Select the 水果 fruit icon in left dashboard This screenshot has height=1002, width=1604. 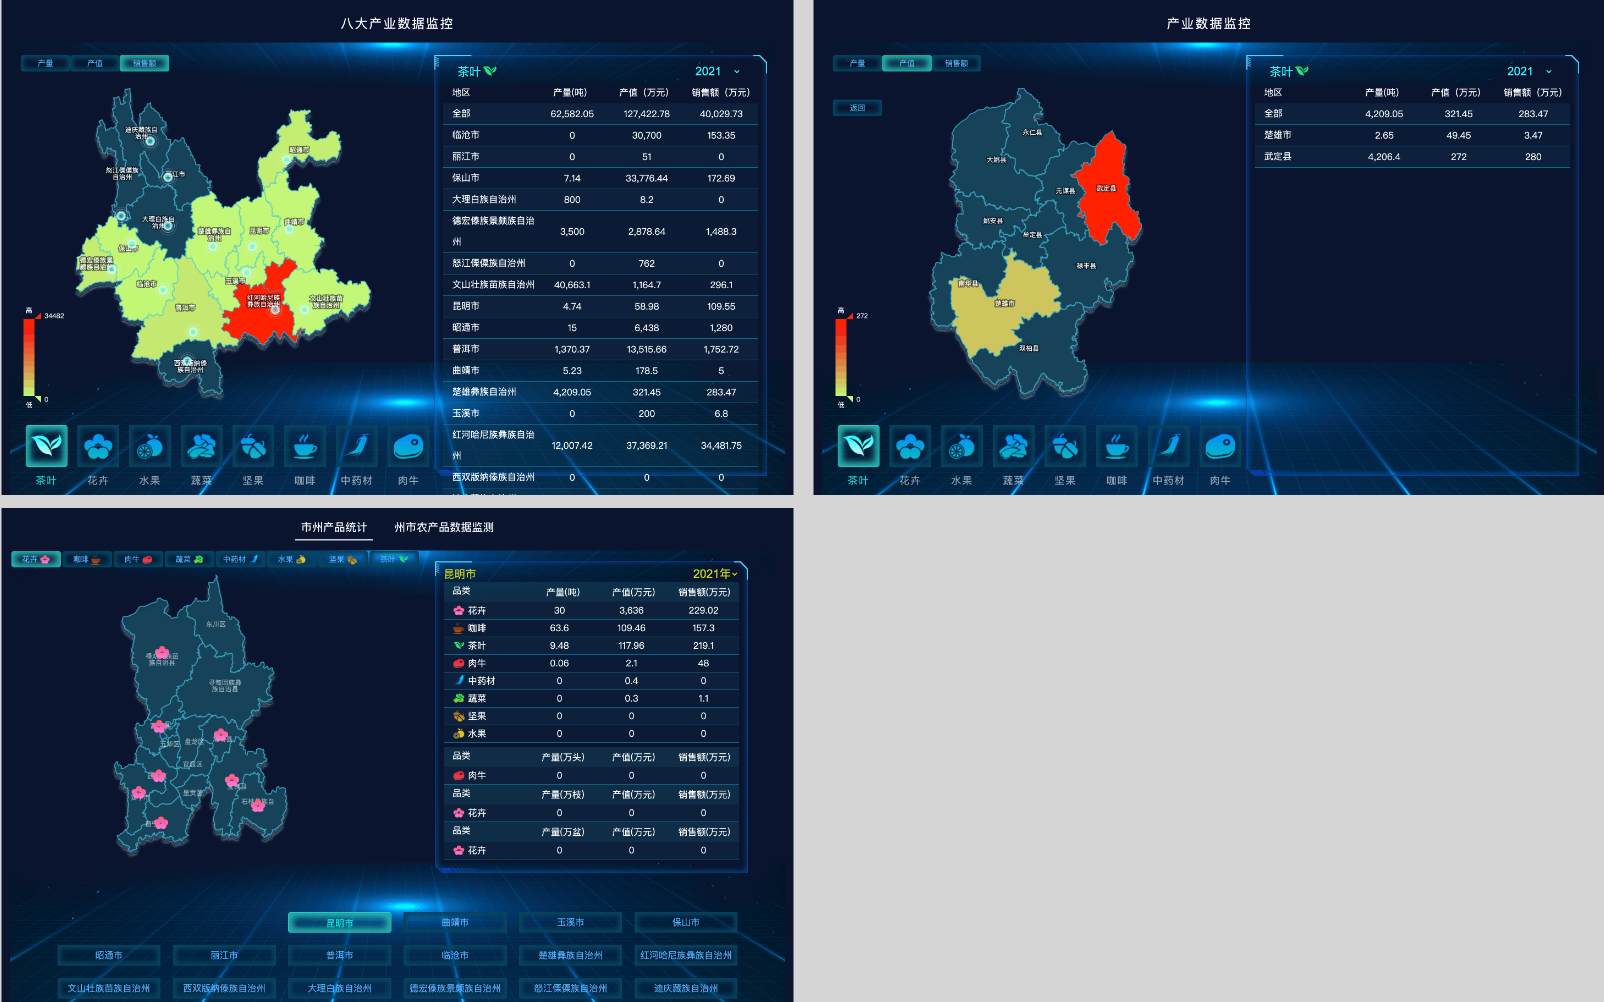pos(150,446)
